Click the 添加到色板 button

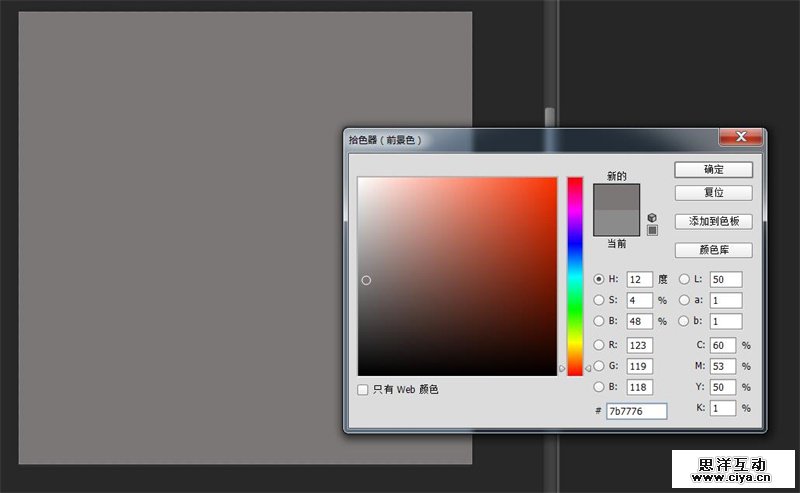713,221
